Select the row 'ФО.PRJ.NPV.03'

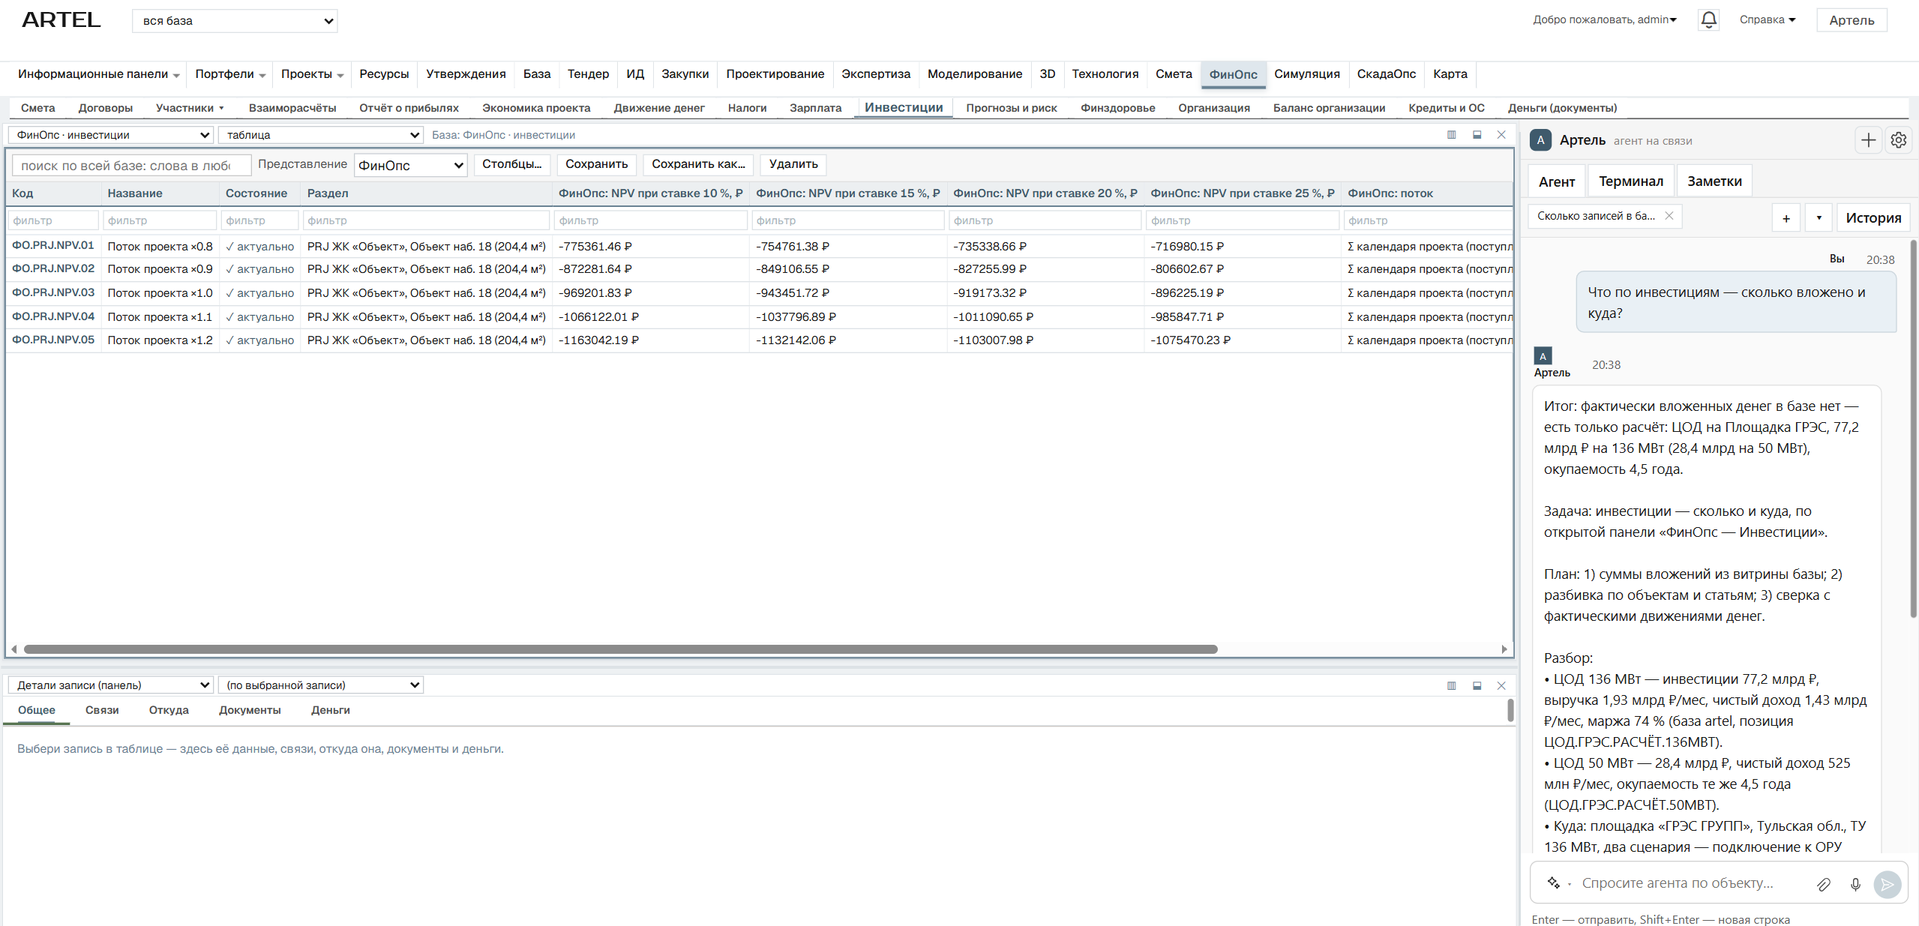click(x=758, y=293)
